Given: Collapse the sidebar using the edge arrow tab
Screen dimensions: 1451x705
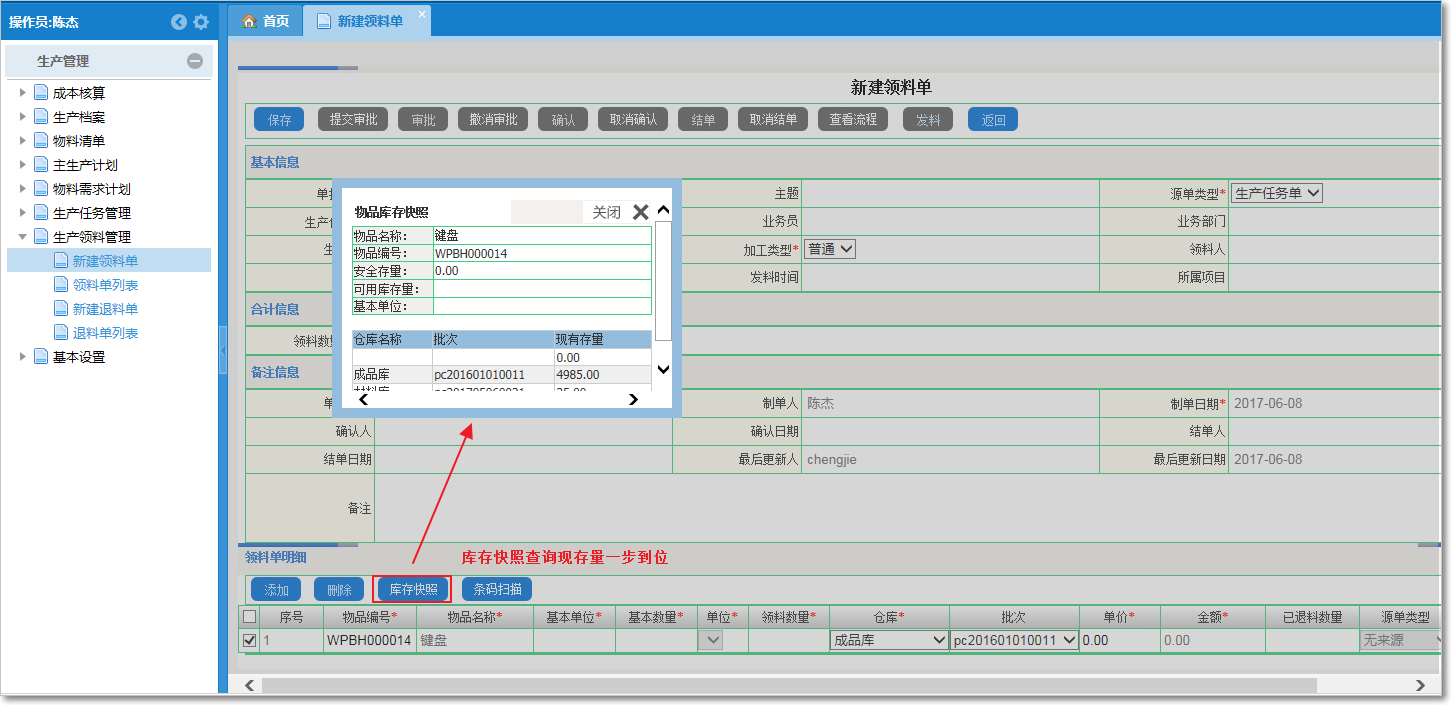Looking at the screenshot, I should pos(222,351).
